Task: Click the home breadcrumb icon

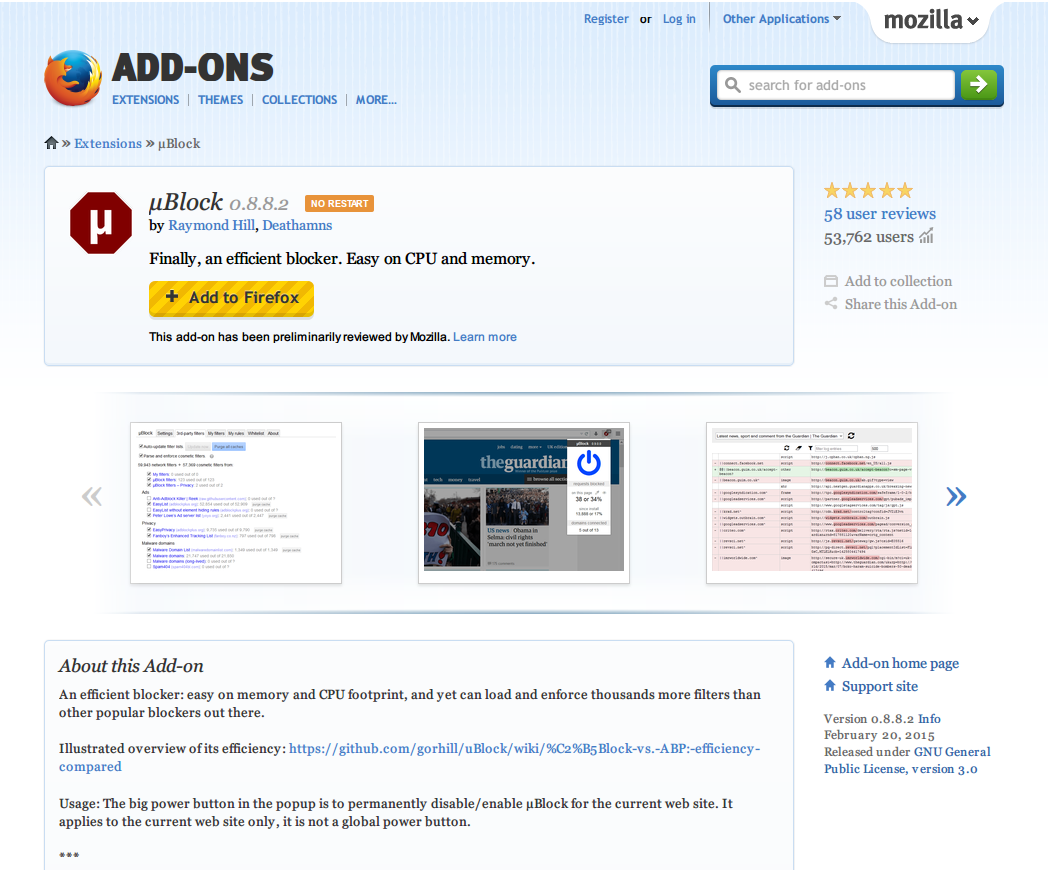Action: click(x=51, y=142)
